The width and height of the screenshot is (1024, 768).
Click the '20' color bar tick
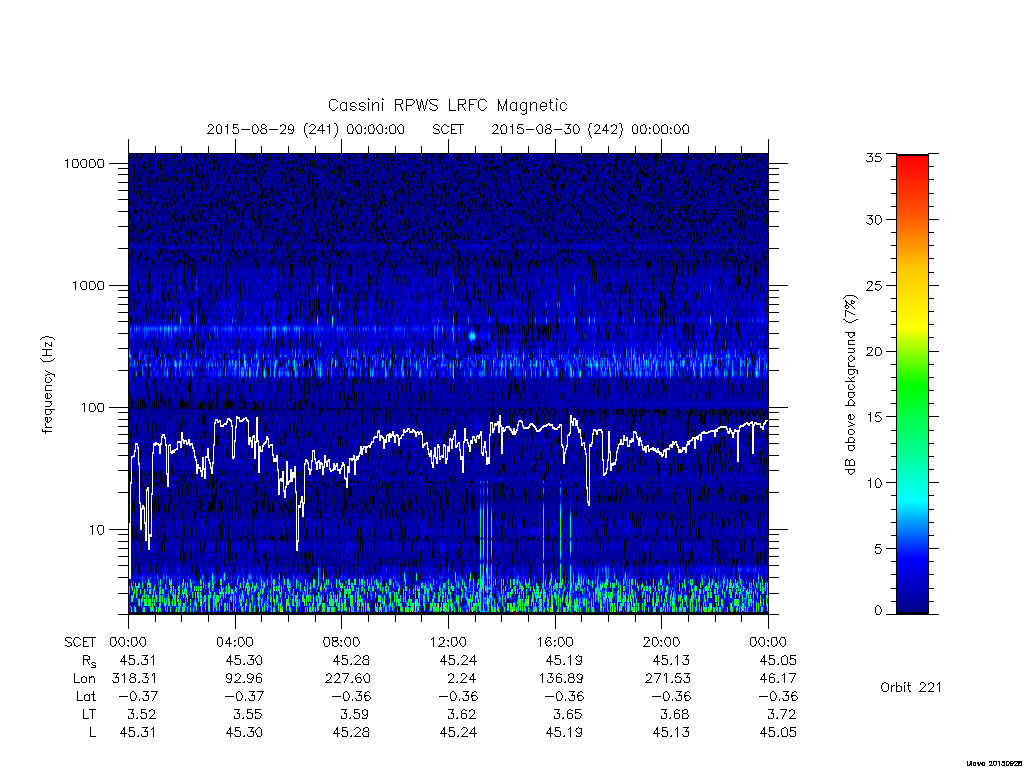tap(874, 351)
